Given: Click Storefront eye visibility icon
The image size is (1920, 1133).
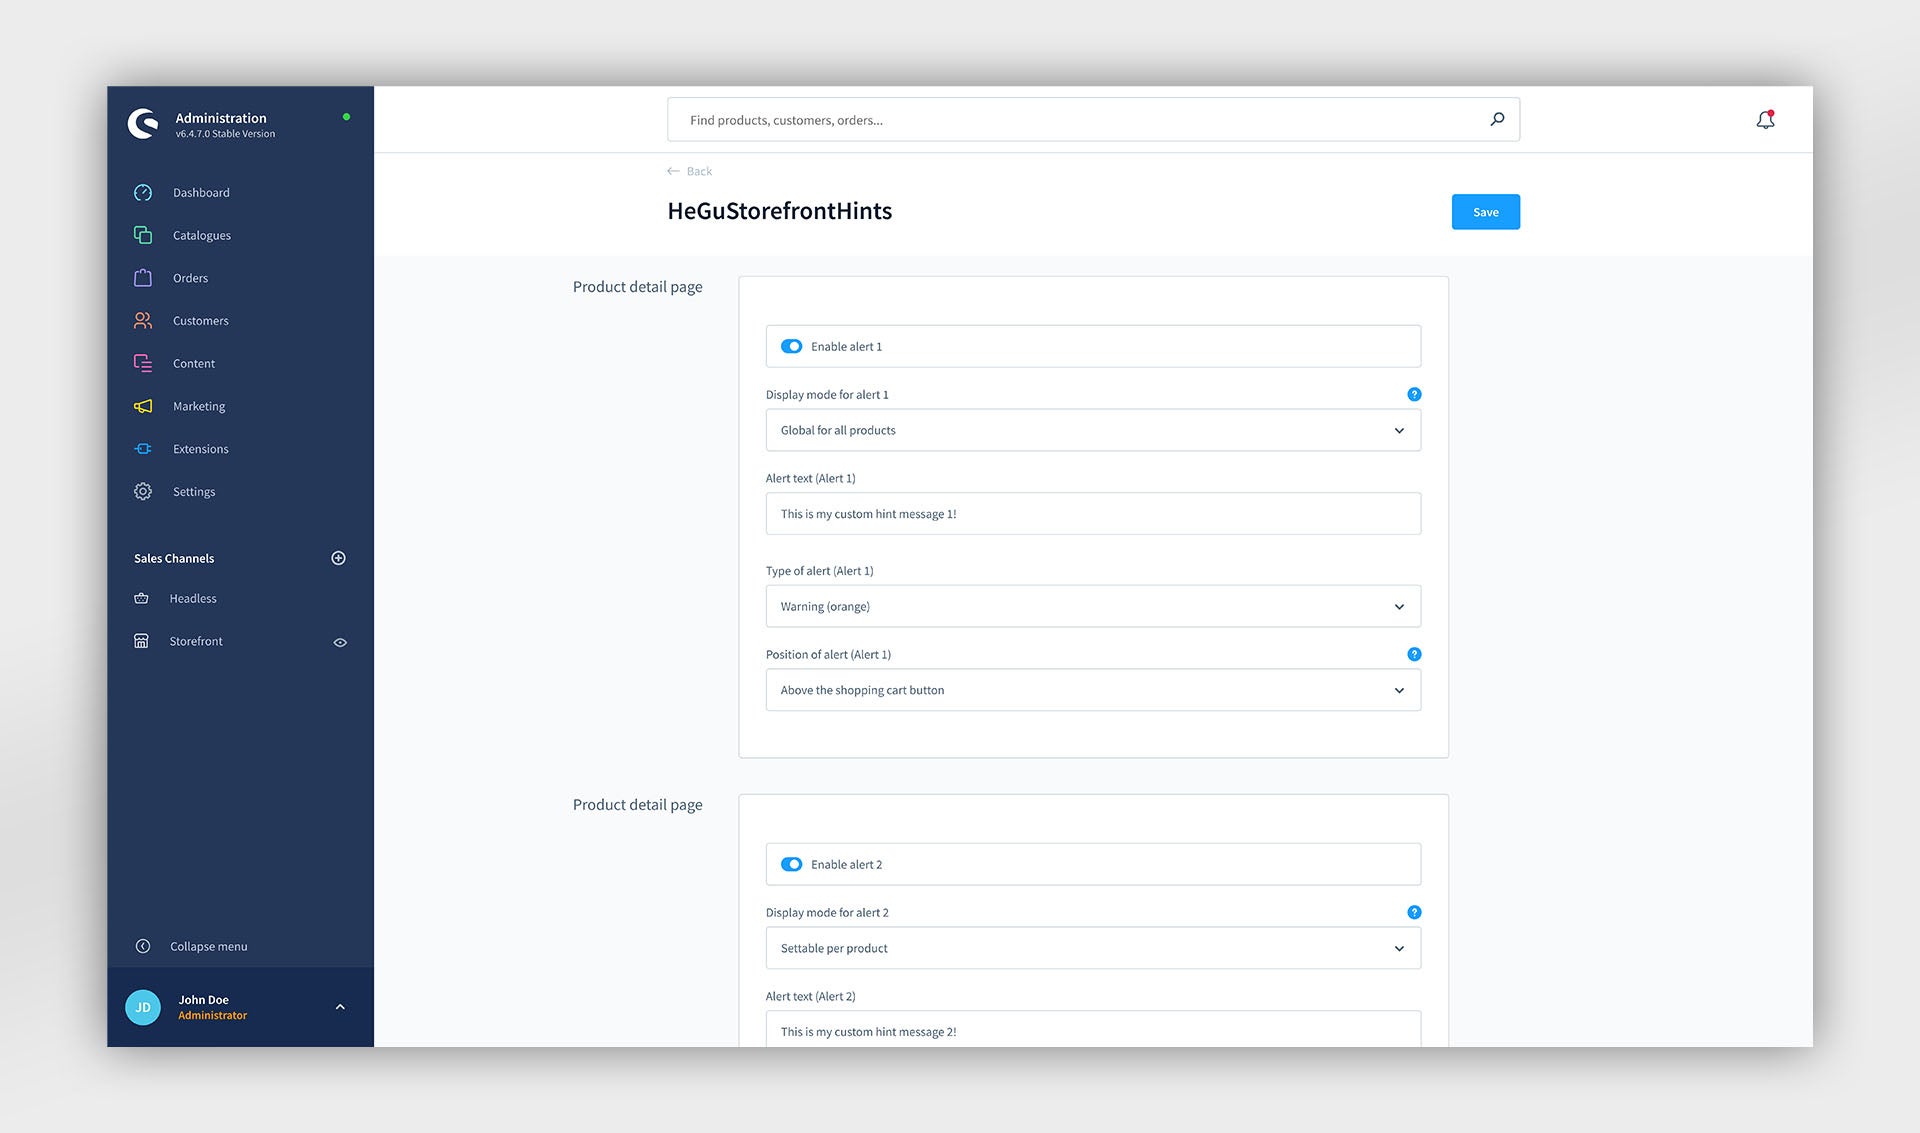Looking at the screenshot, I should (340, 642).
